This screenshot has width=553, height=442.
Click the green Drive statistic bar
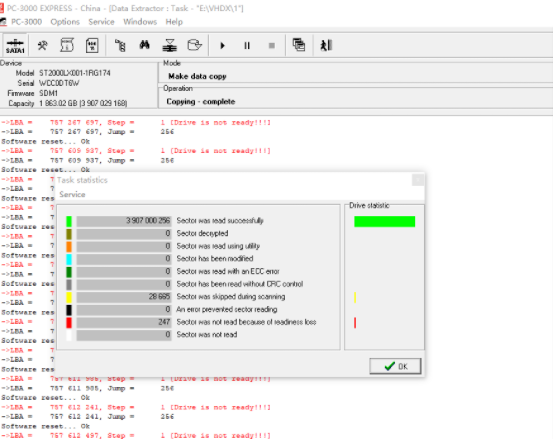[x=384, y=222]
